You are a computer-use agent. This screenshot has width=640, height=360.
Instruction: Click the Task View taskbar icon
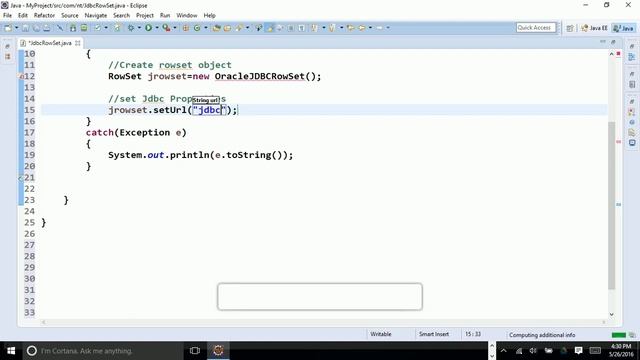(195, 351)
